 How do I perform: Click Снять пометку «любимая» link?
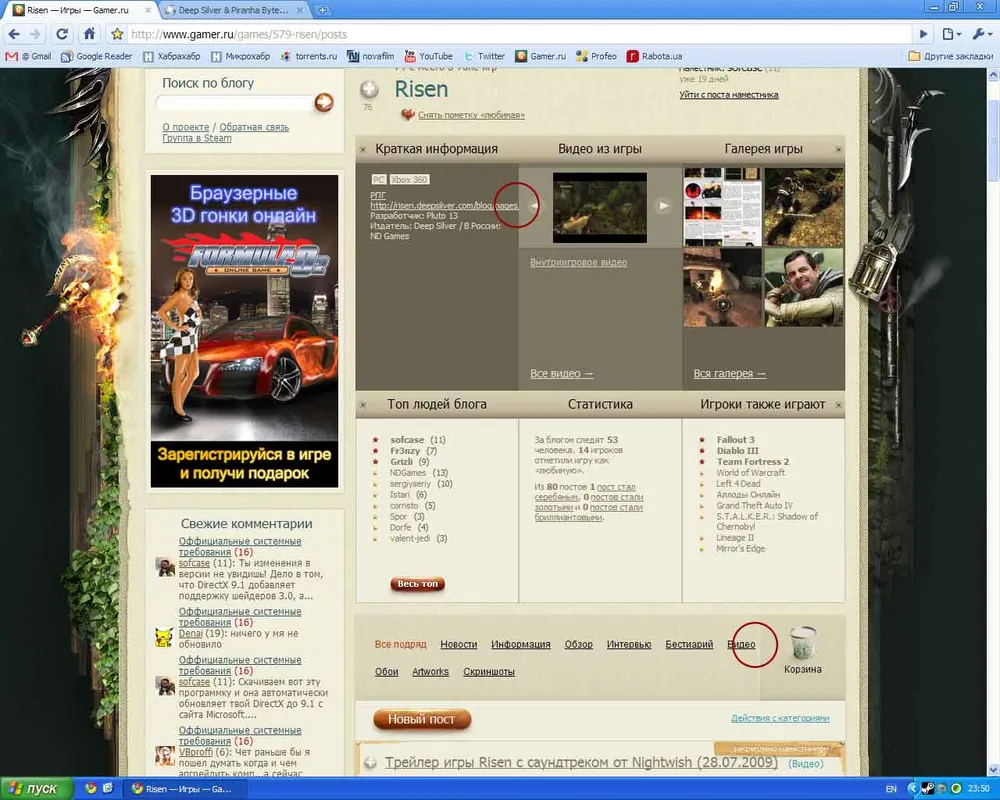coord(471,115)
